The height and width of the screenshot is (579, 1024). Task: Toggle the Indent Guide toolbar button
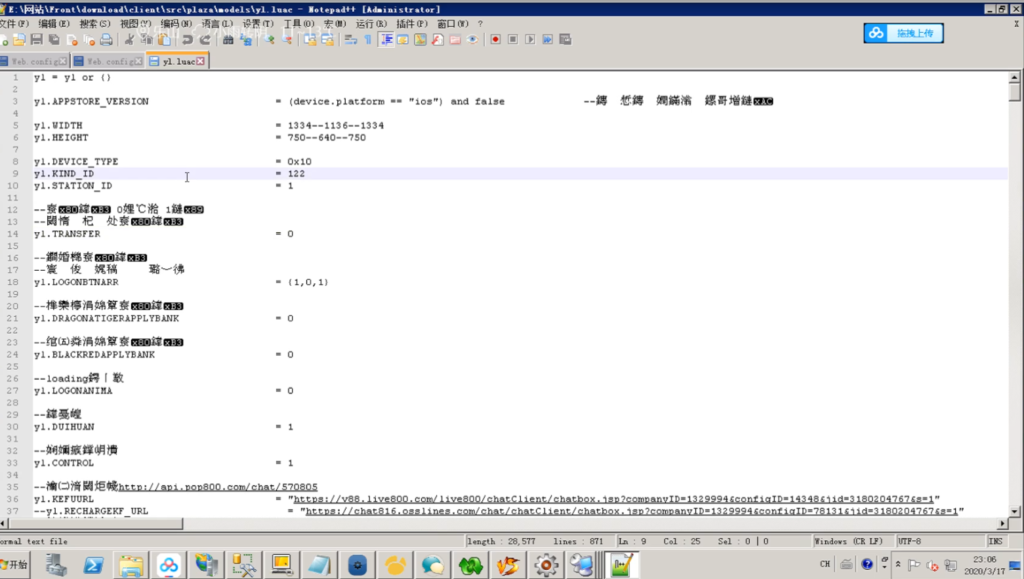(386, 40)
